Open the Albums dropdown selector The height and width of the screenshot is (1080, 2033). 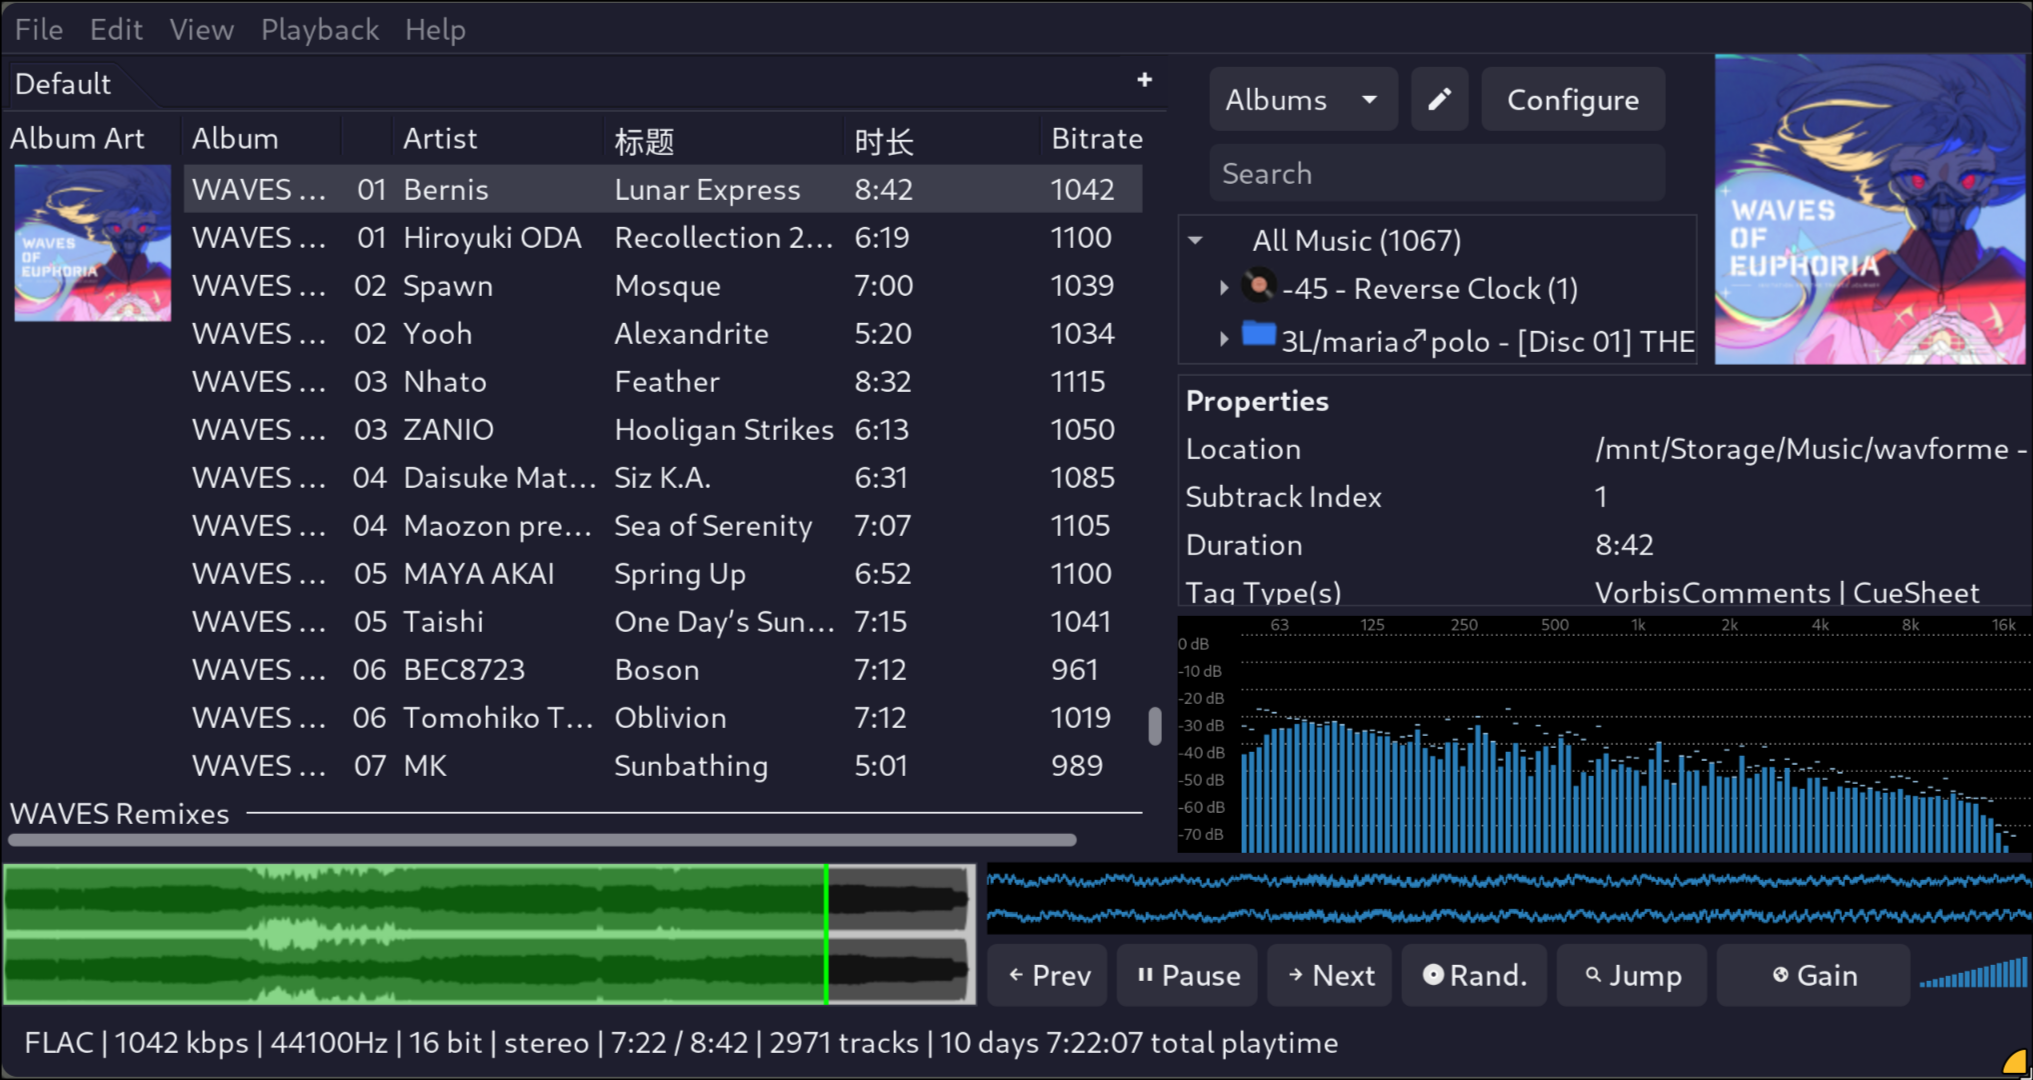1302,99
